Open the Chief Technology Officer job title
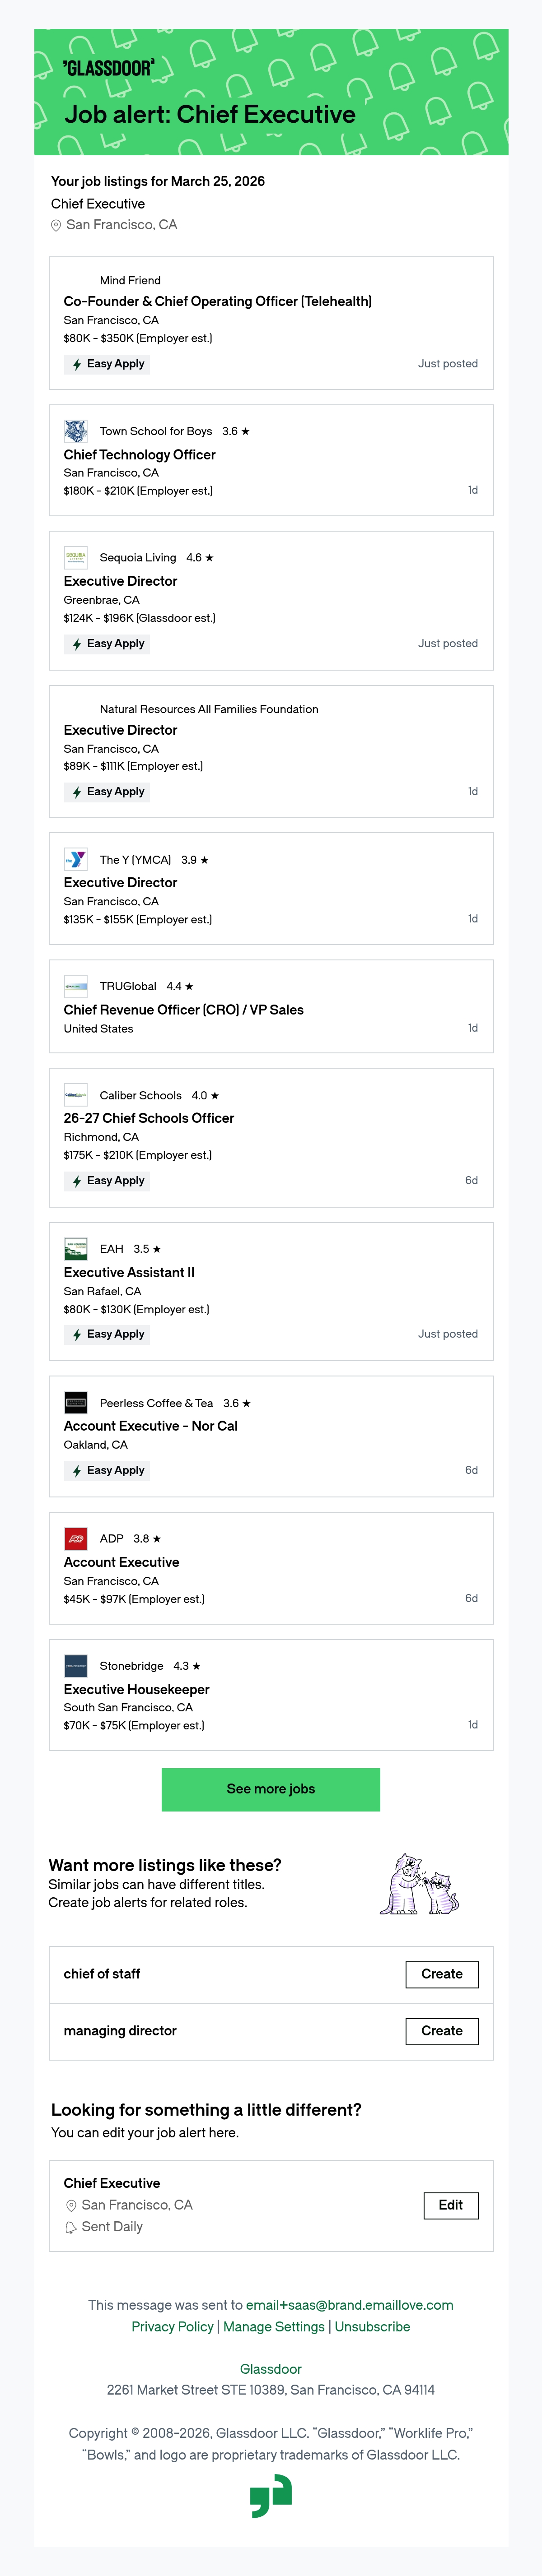This screenshot has width=542, height=2576. [x=140, y=454]
